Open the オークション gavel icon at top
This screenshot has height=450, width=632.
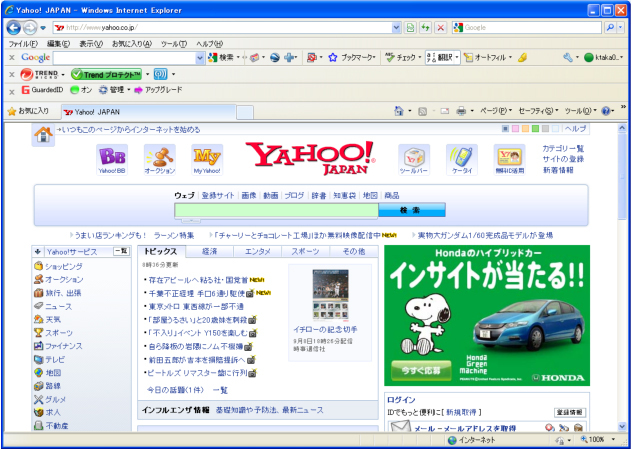(160, 160)
